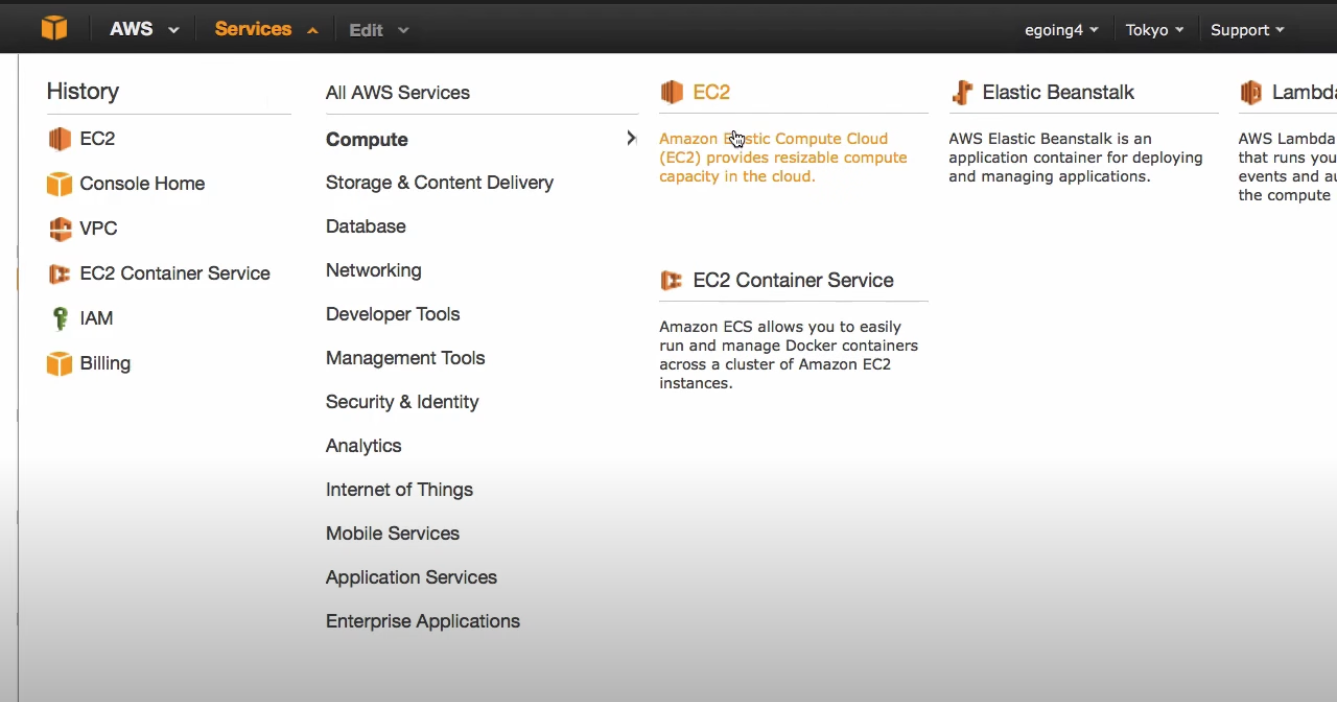The height and width of the screenshot is (702, 1337).
Task: Open Console Home from History
Action: [142, 184]
